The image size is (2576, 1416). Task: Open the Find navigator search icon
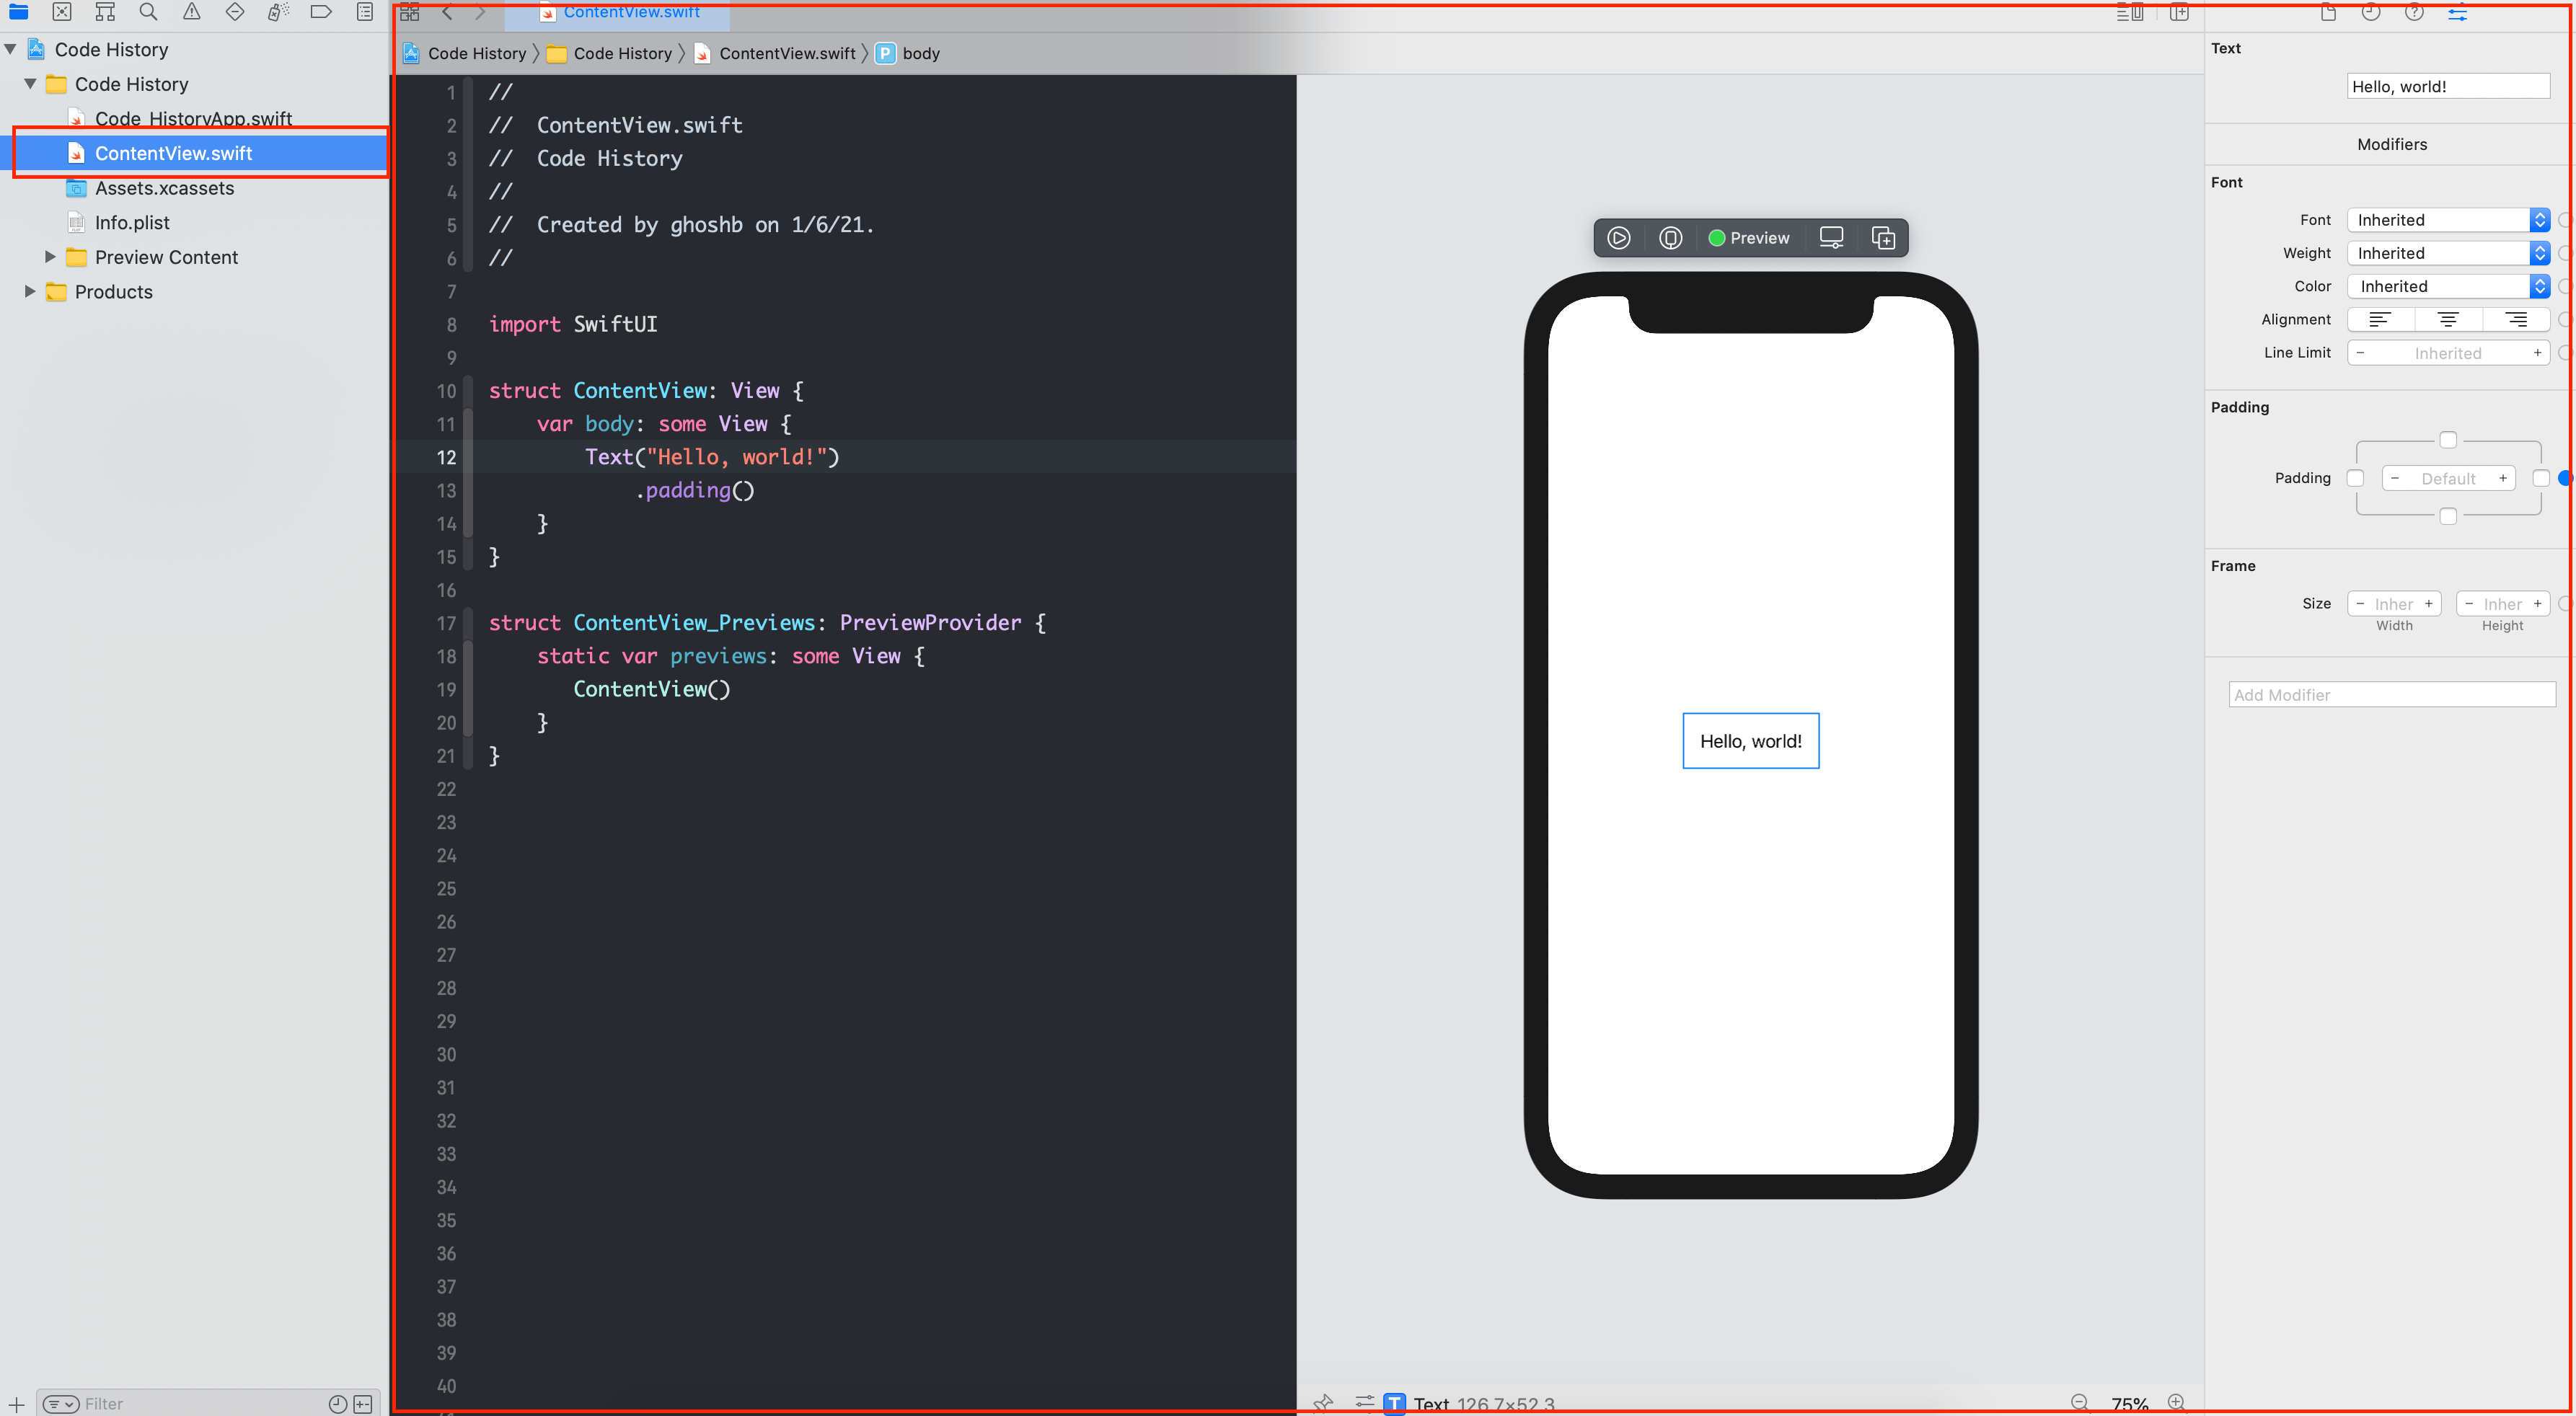148,12
